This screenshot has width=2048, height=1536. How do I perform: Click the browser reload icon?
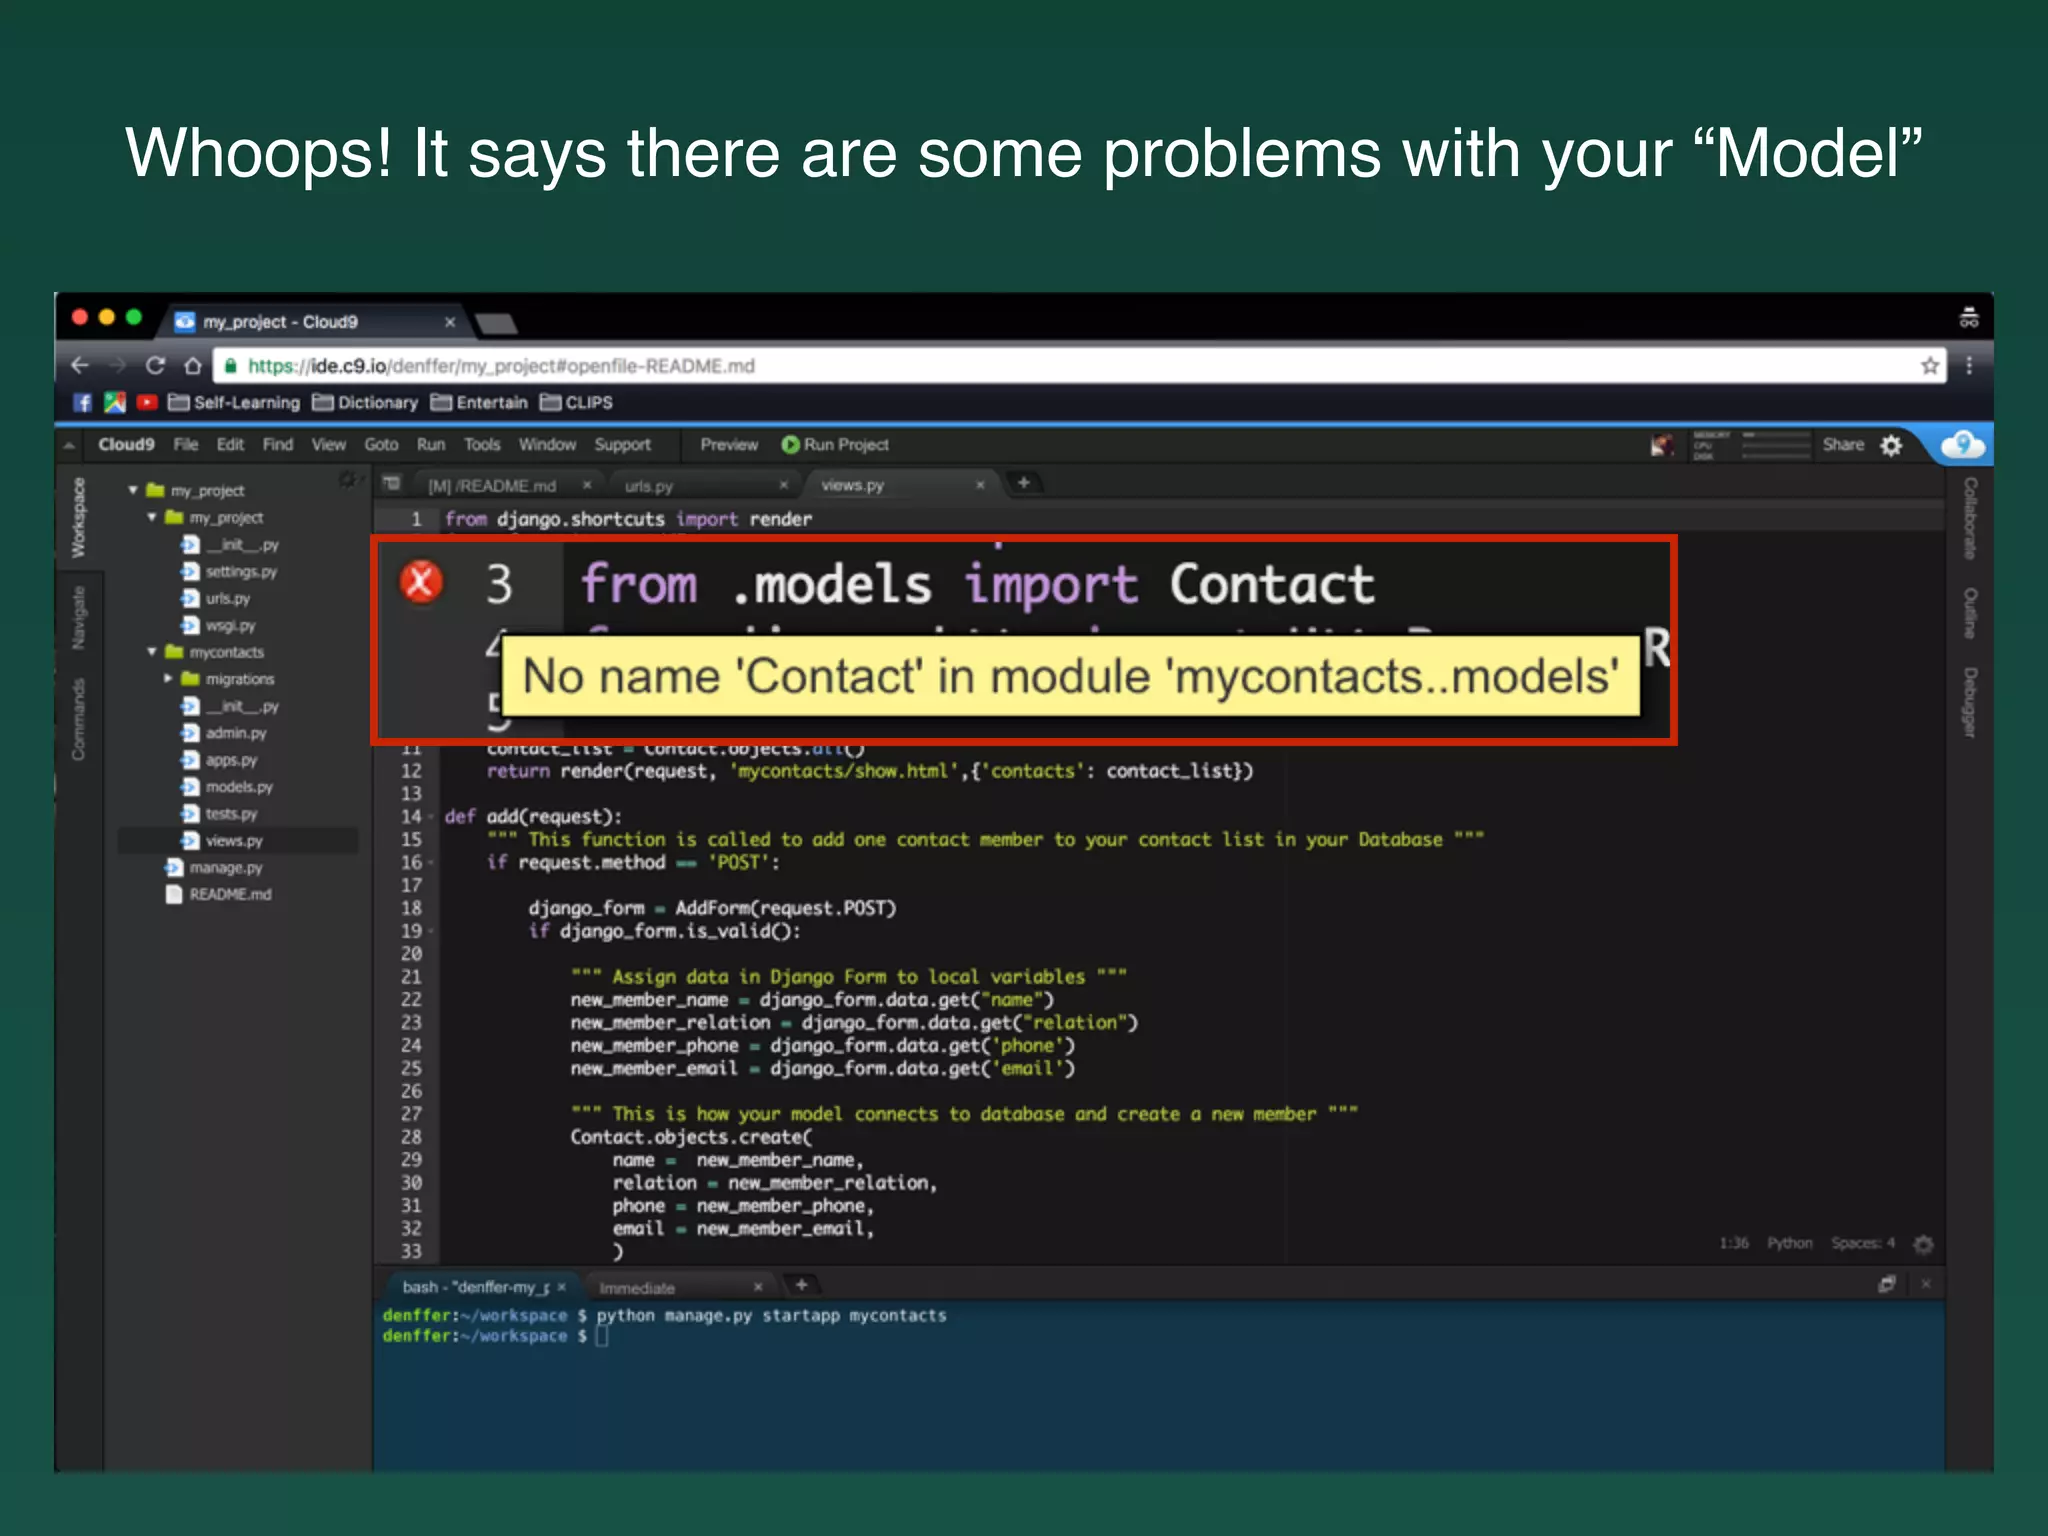(x=155, y=366)
